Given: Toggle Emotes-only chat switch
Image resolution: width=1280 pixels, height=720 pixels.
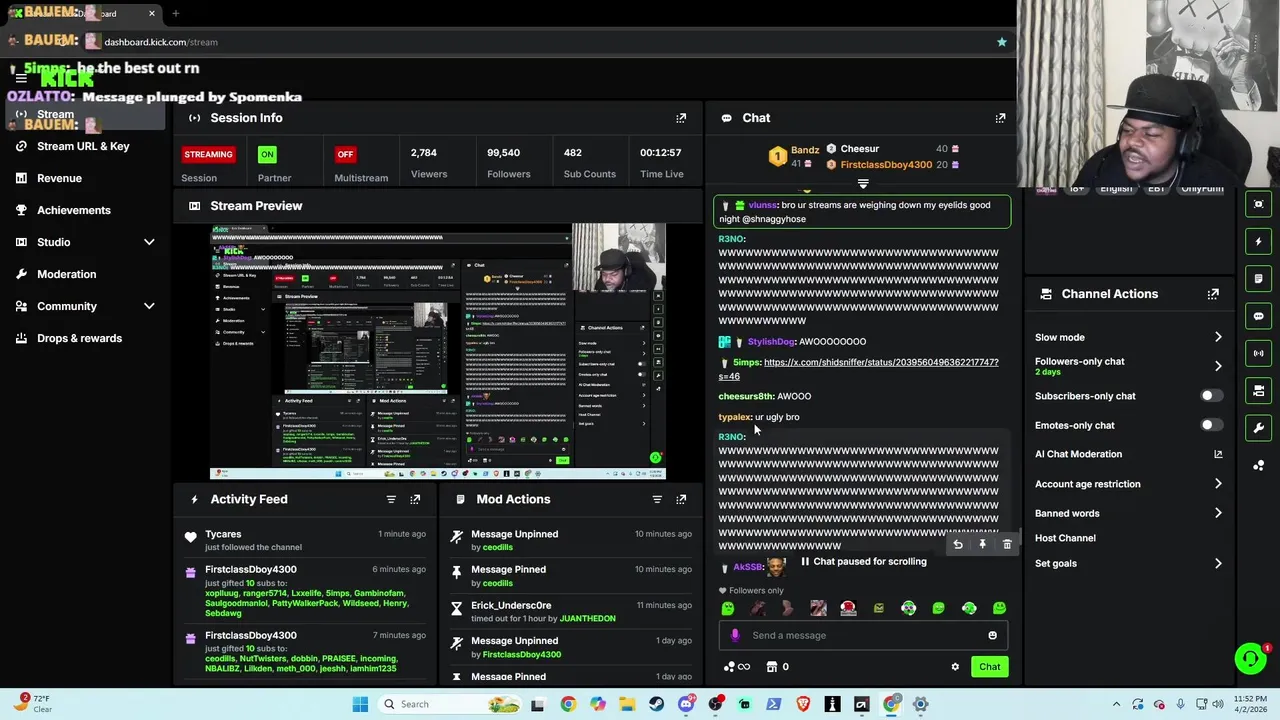Looking at the screenshot, I should 1210,425.
